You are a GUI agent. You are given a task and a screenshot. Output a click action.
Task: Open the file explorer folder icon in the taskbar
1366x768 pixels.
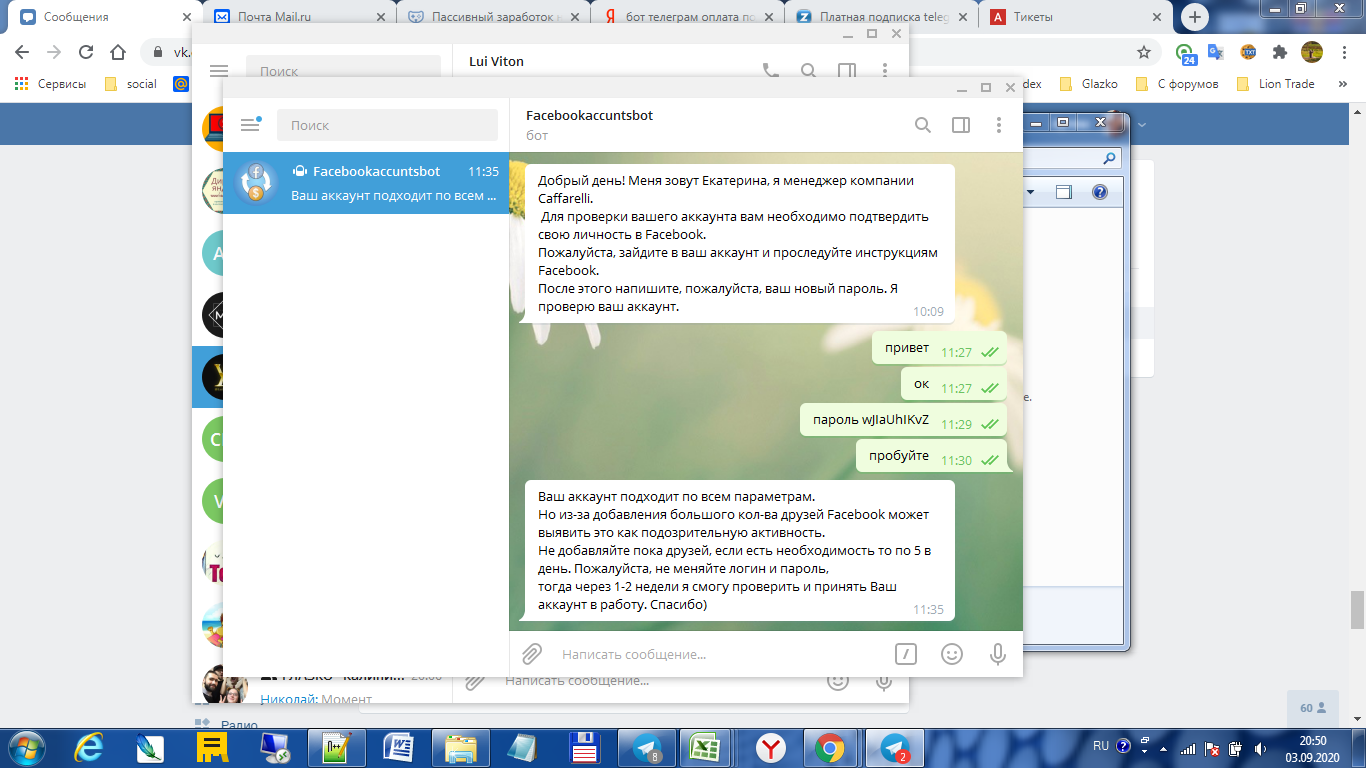[461, 747]
